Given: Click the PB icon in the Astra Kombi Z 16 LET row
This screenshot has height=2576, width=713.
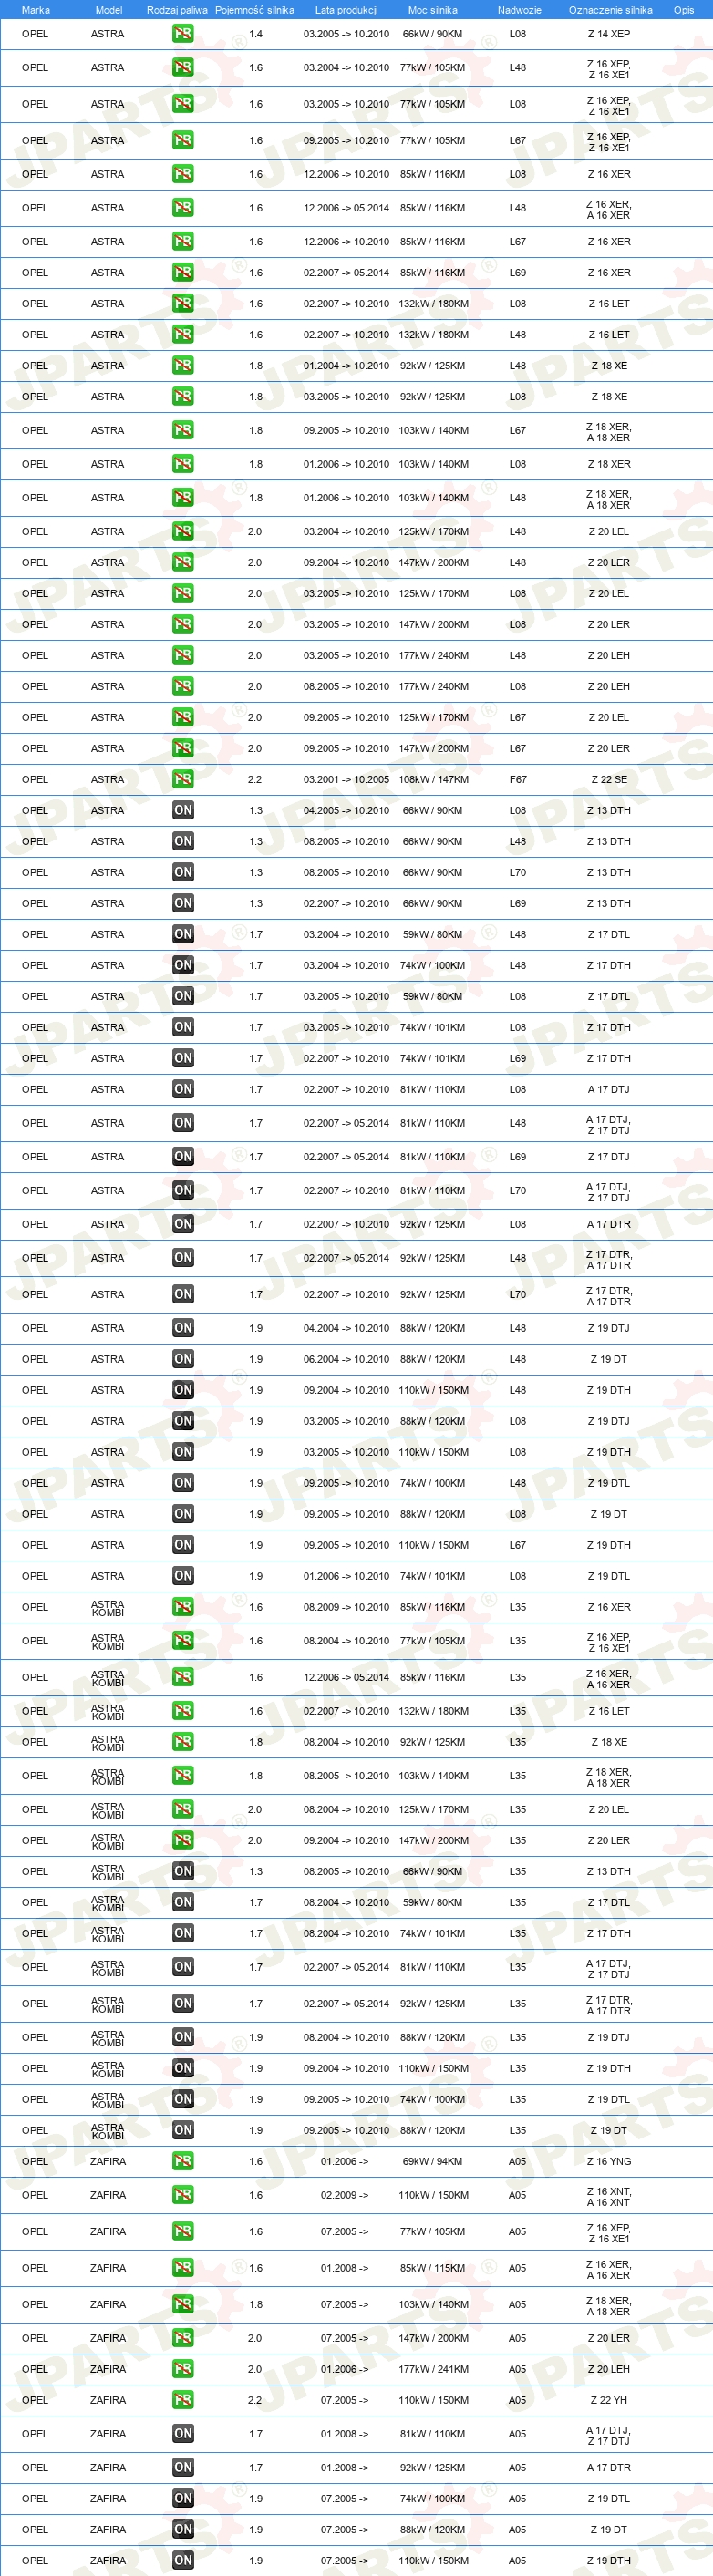Looking at the screenshot, I should 183,1711.
